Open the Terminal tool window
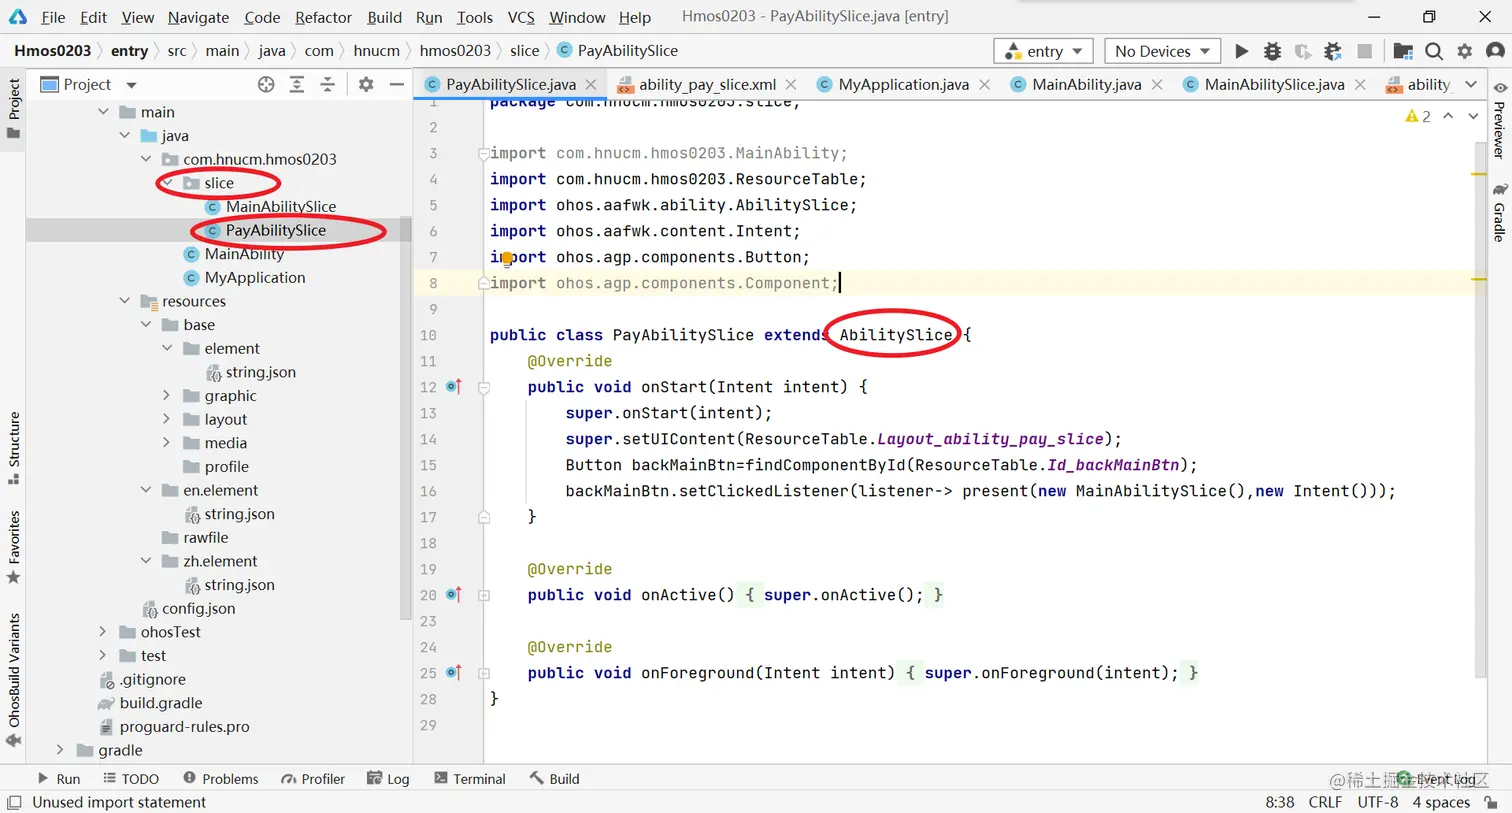This screenshot has width=1512, height=813. (x=470, y=779)
